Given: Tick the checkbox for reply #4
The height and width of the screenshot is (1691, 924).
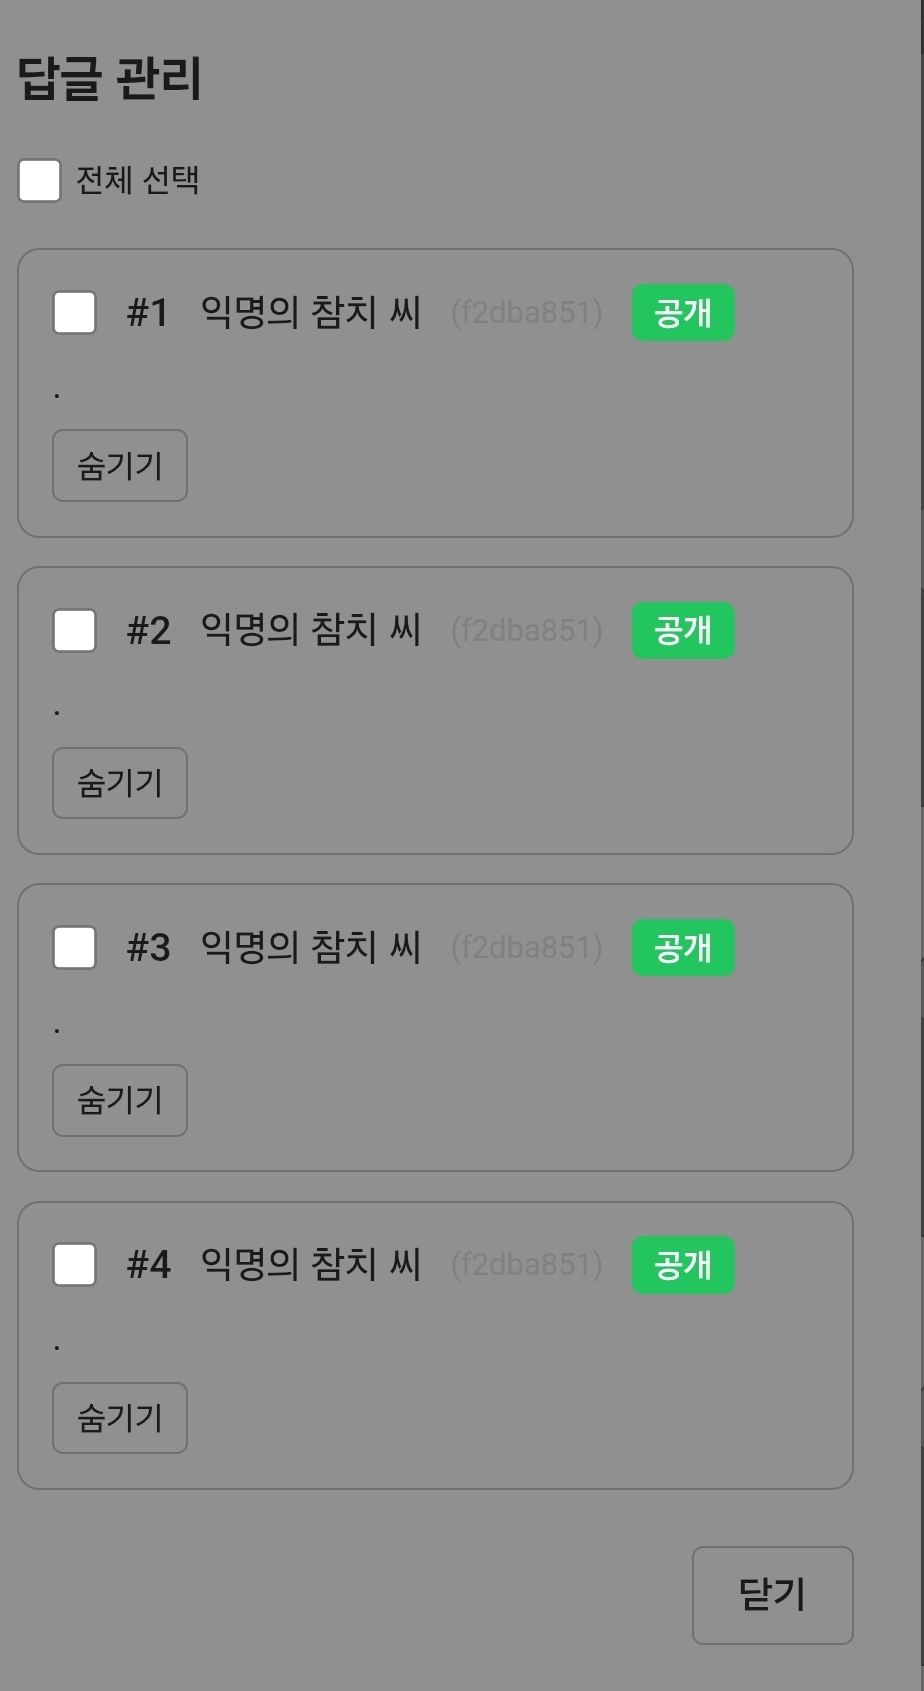Looking at the screenshot, I should pos(74,1265).
